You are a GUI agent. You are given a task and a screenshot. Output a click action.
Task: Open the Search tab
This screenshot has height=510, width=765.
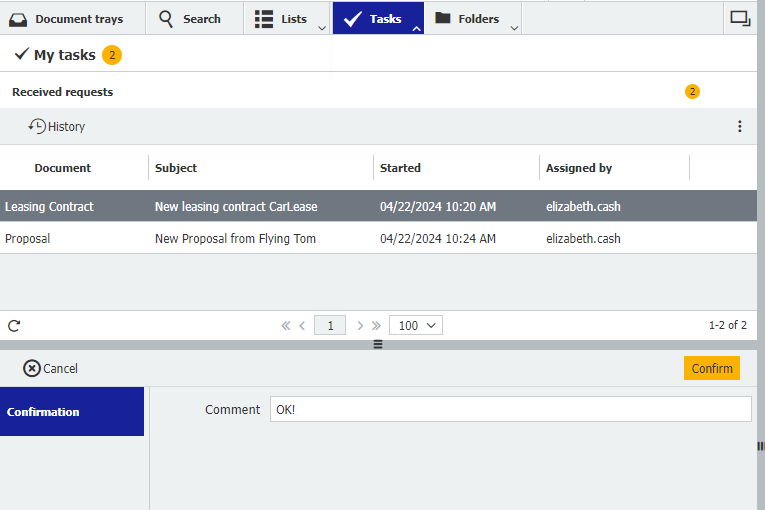(190, 18)
